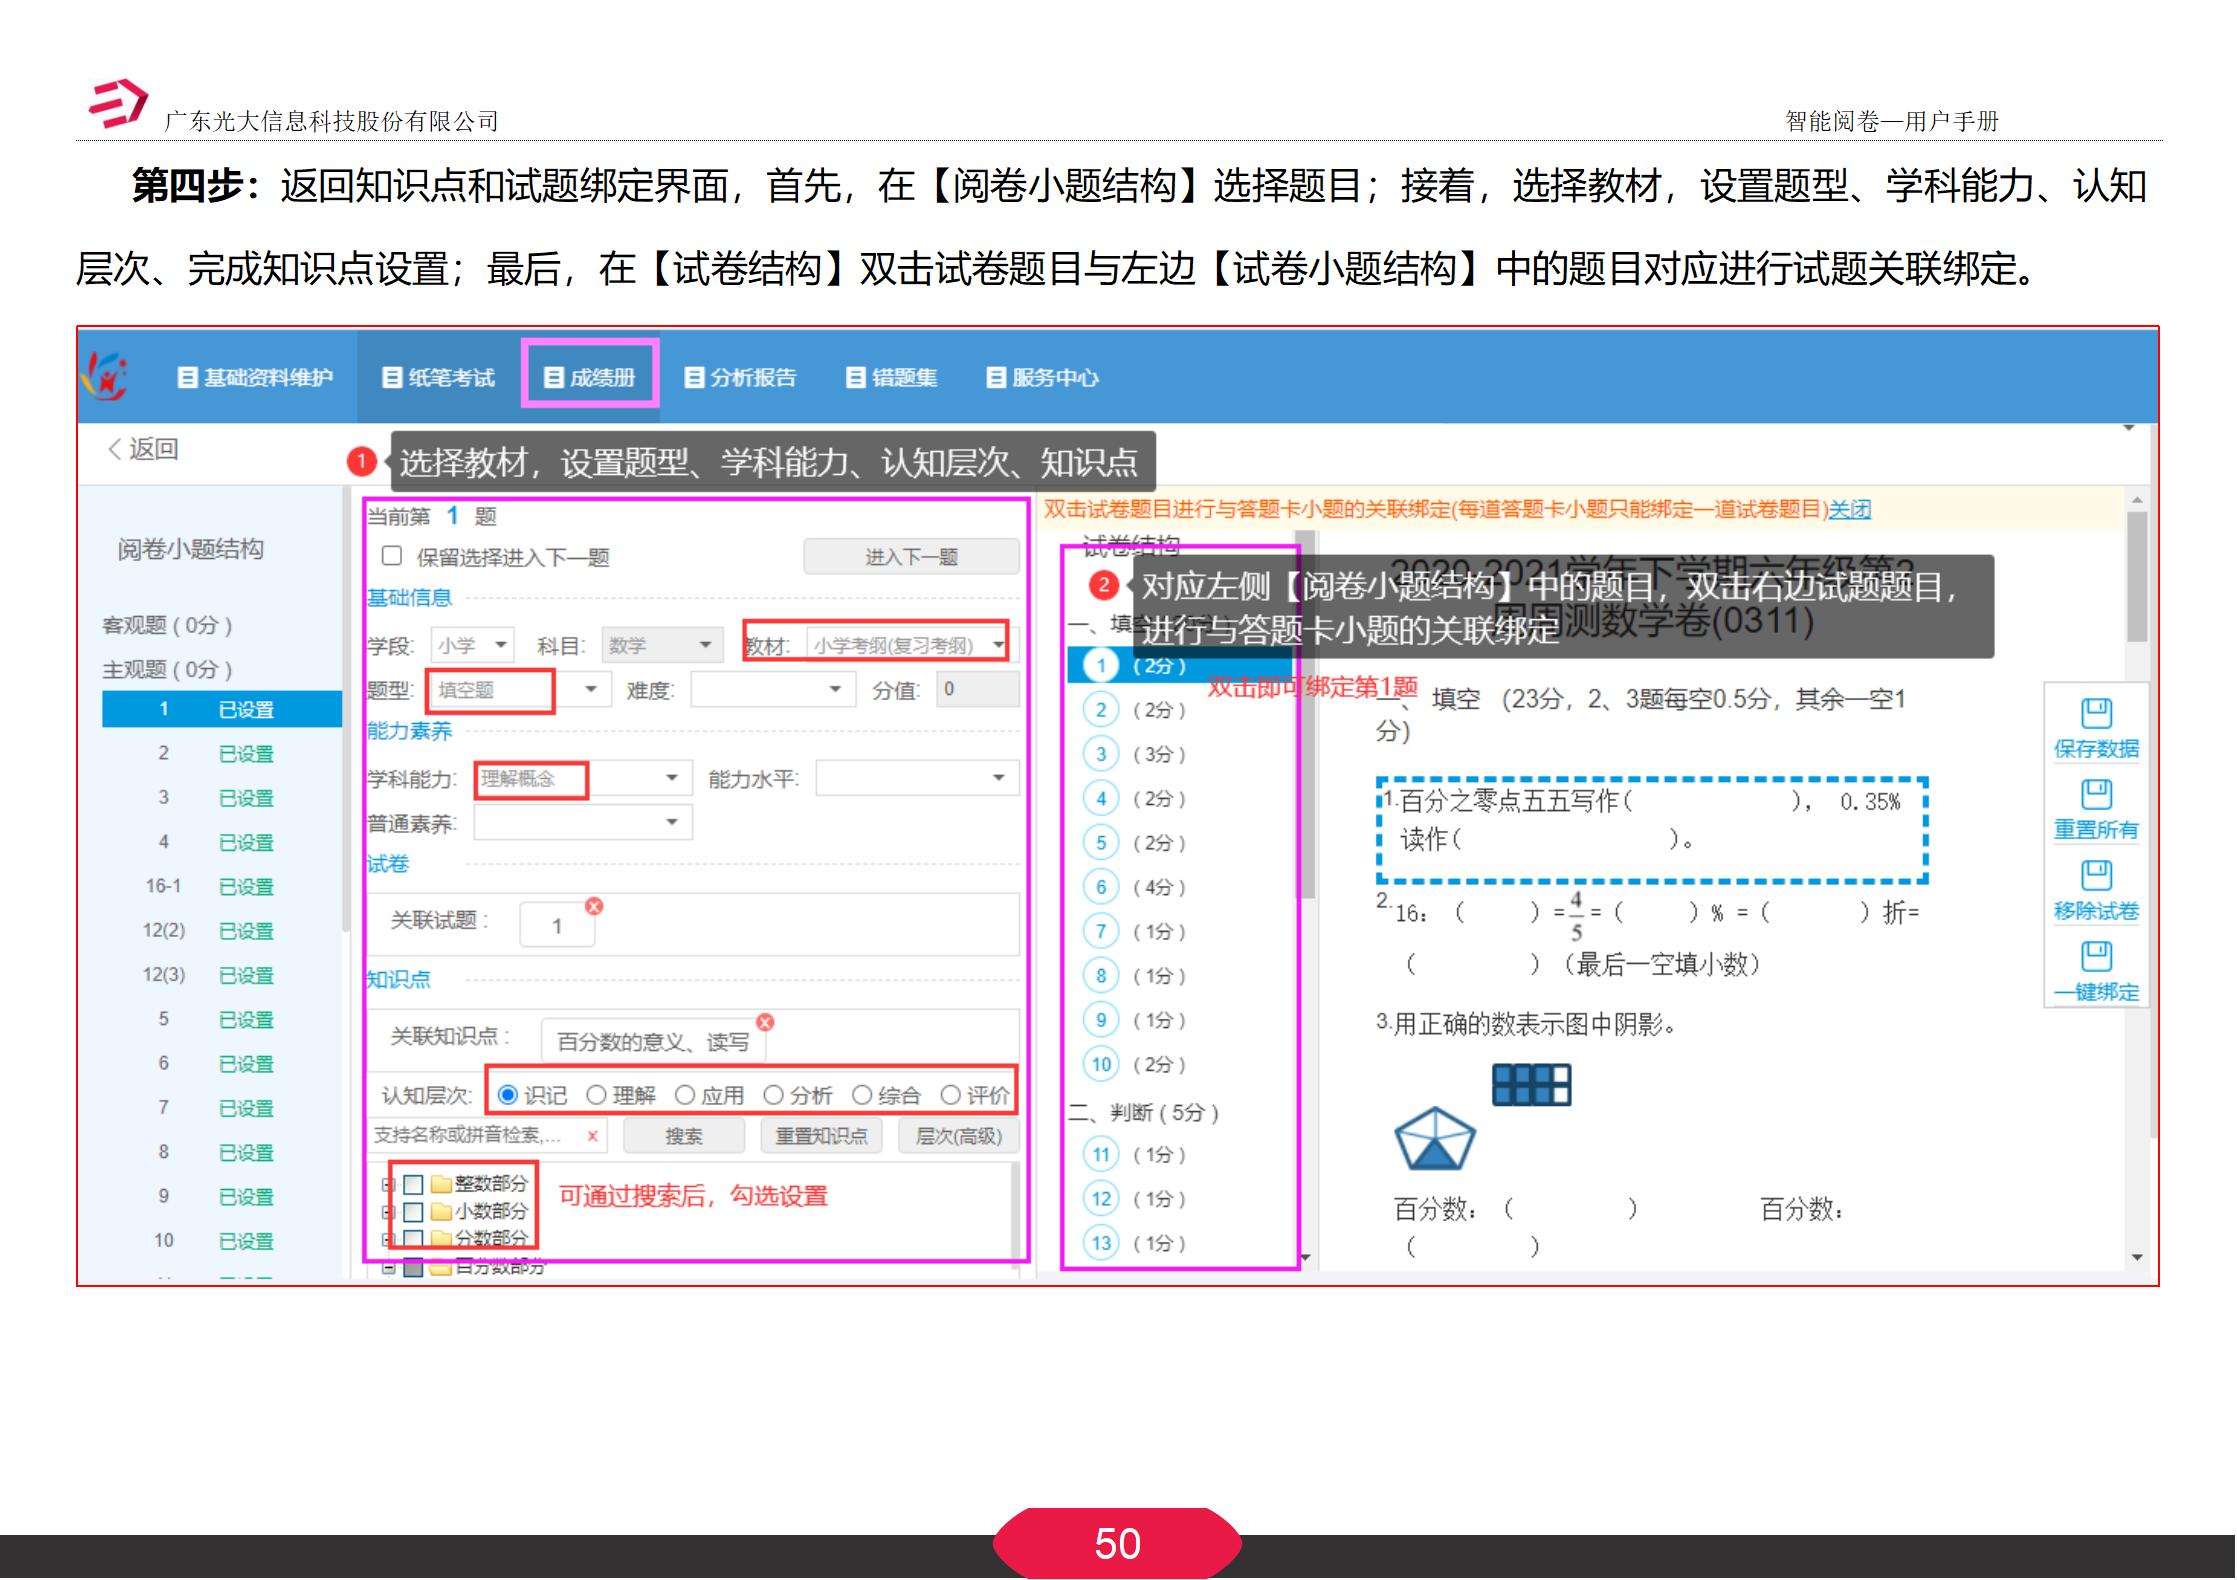Clear the knowledge point search box x icon
This screenshot has height=1580, width=2237.
click(591, 1137)
